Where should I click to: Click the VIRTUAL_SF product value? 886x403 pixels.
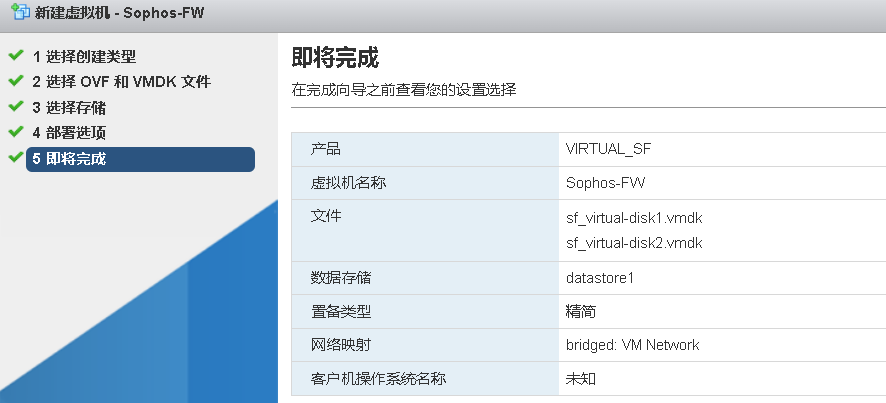[608, 150]
